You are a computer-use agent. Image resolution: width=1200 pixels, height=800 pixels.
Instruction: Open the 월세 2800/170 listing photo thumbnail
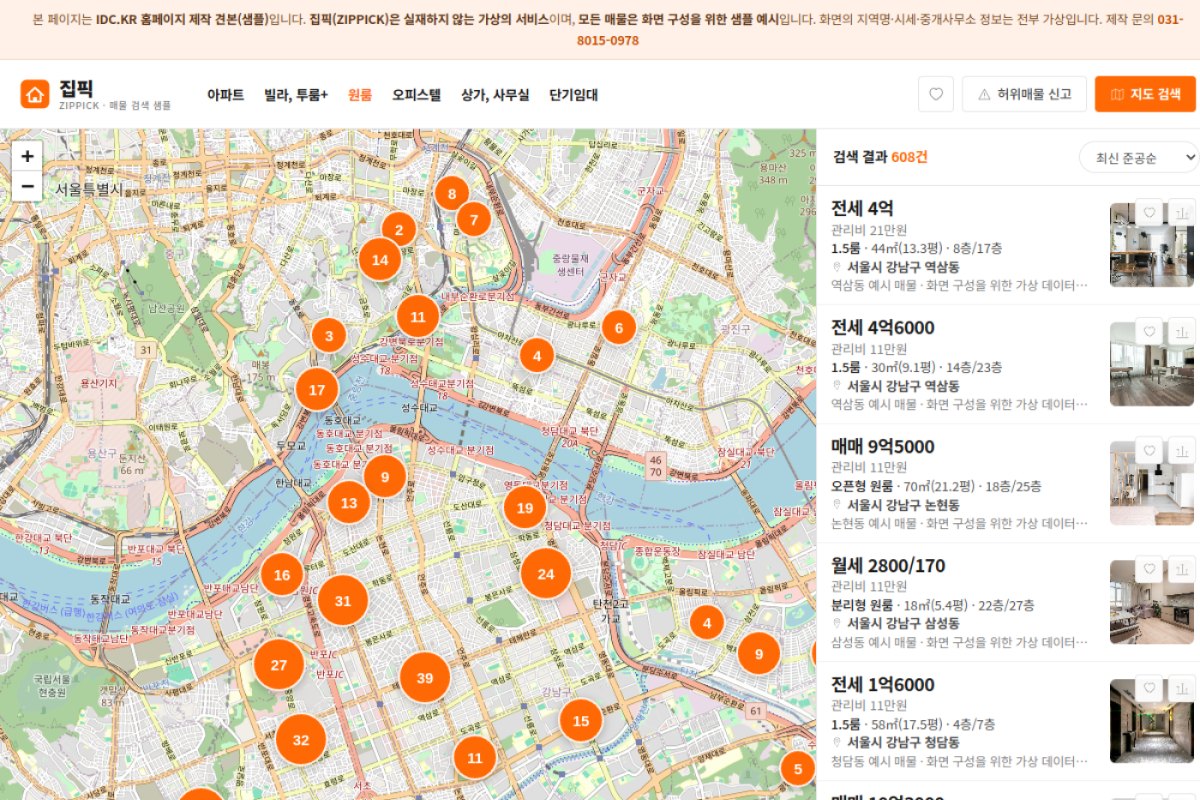tap(1152, 602)
